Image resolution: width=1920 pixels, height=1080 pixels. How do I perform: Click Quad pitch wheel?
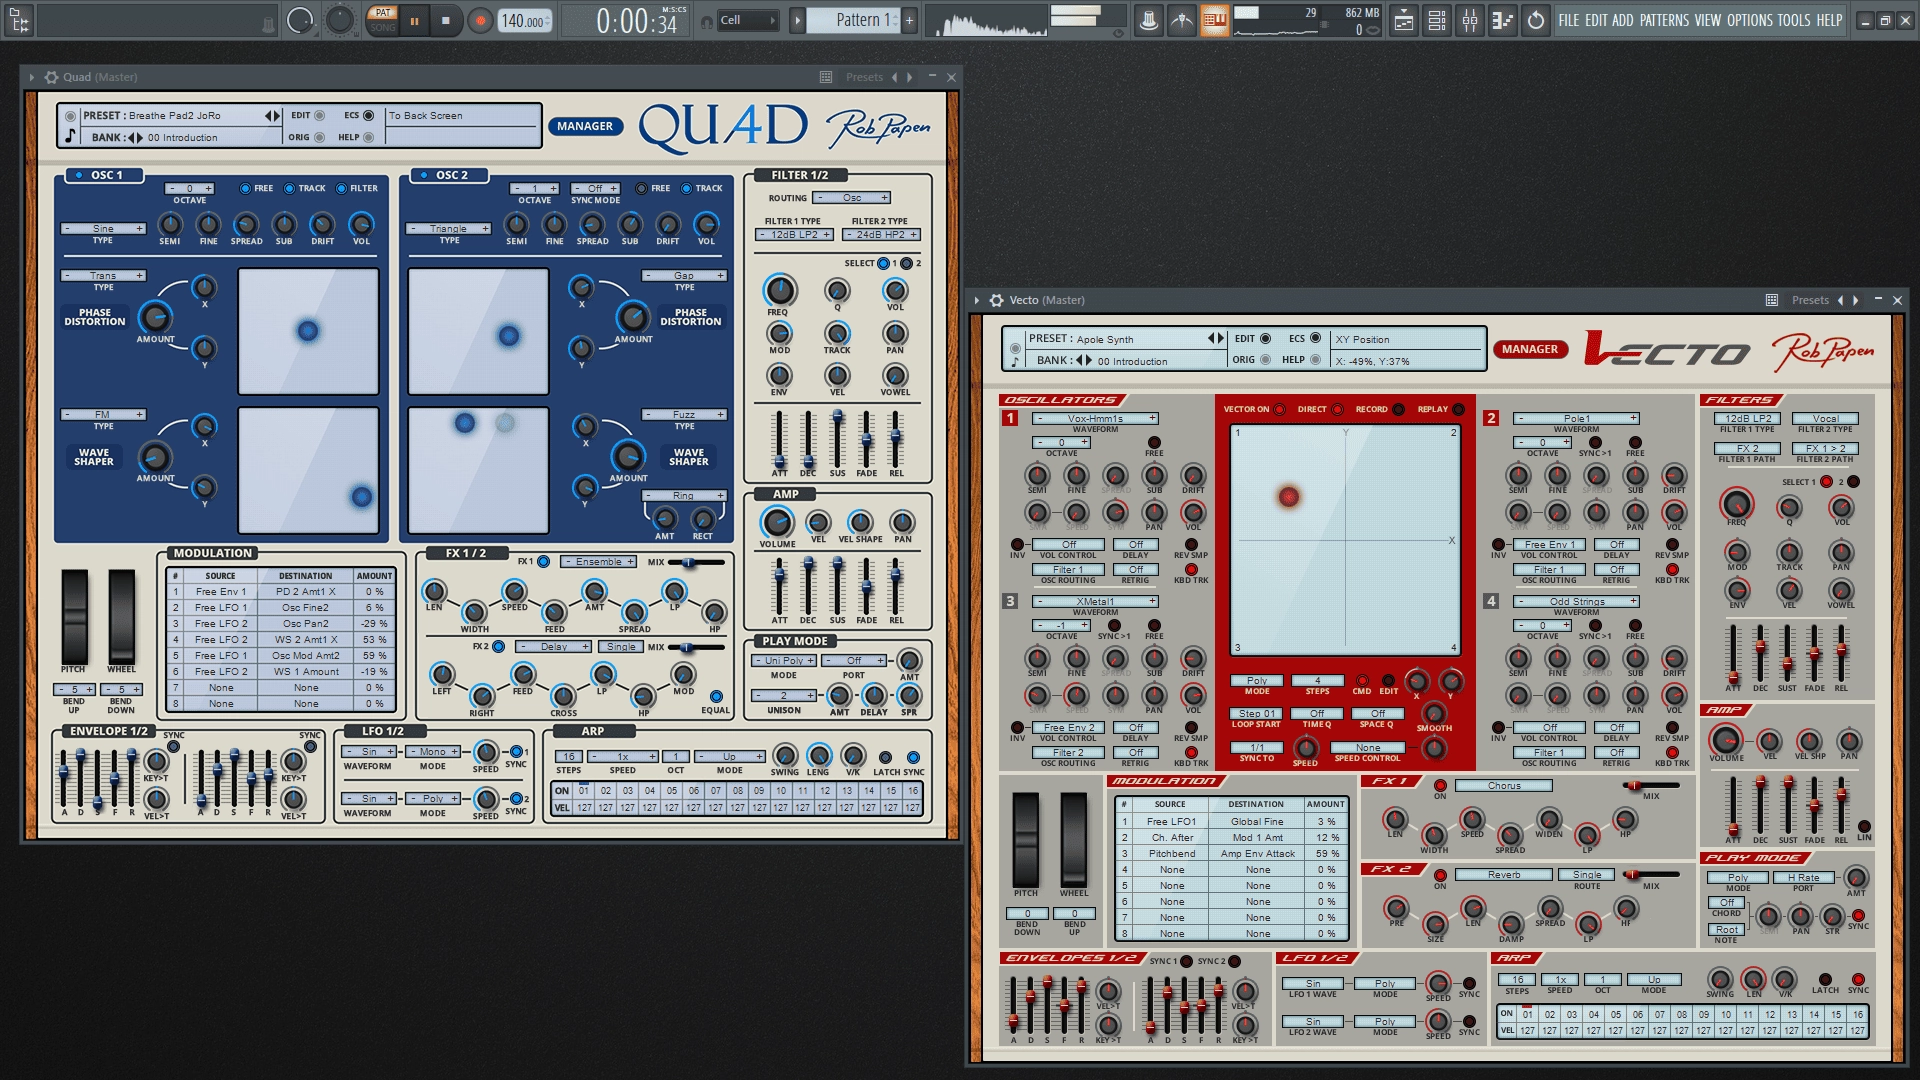click(75, 615)
